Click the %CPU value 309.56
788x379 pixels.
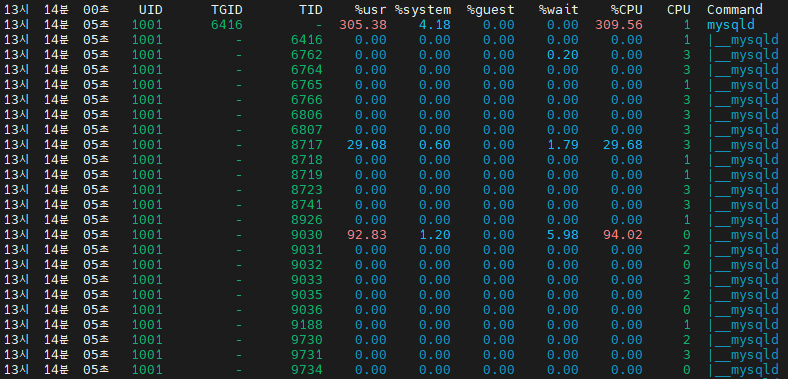click(619, 25)
